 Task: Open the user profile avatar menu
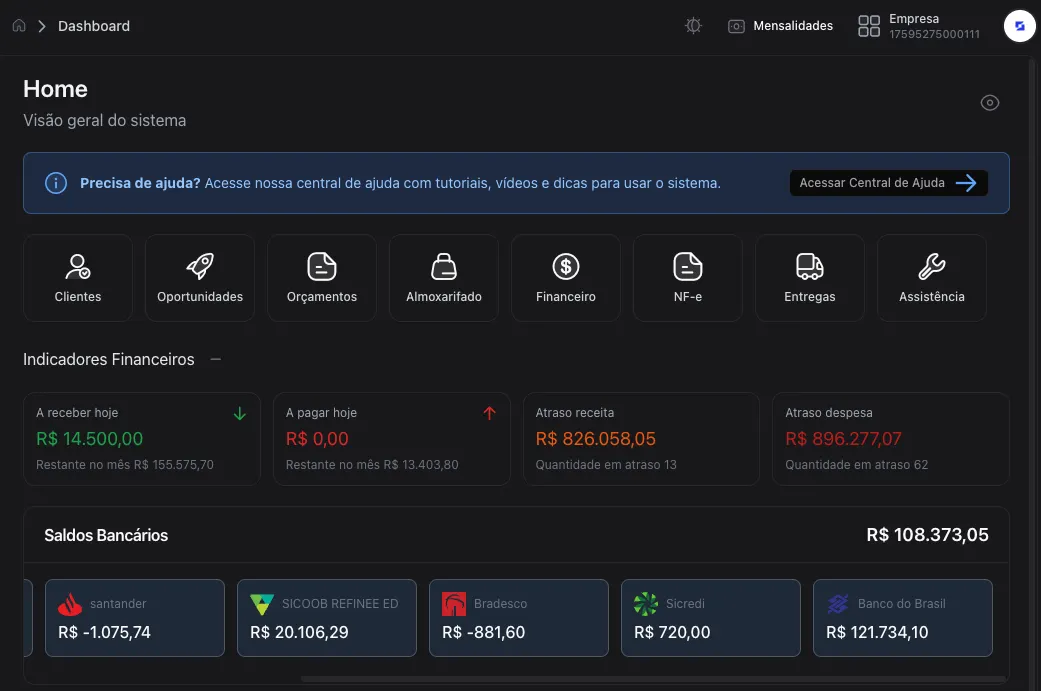[x=1019, y=26]
